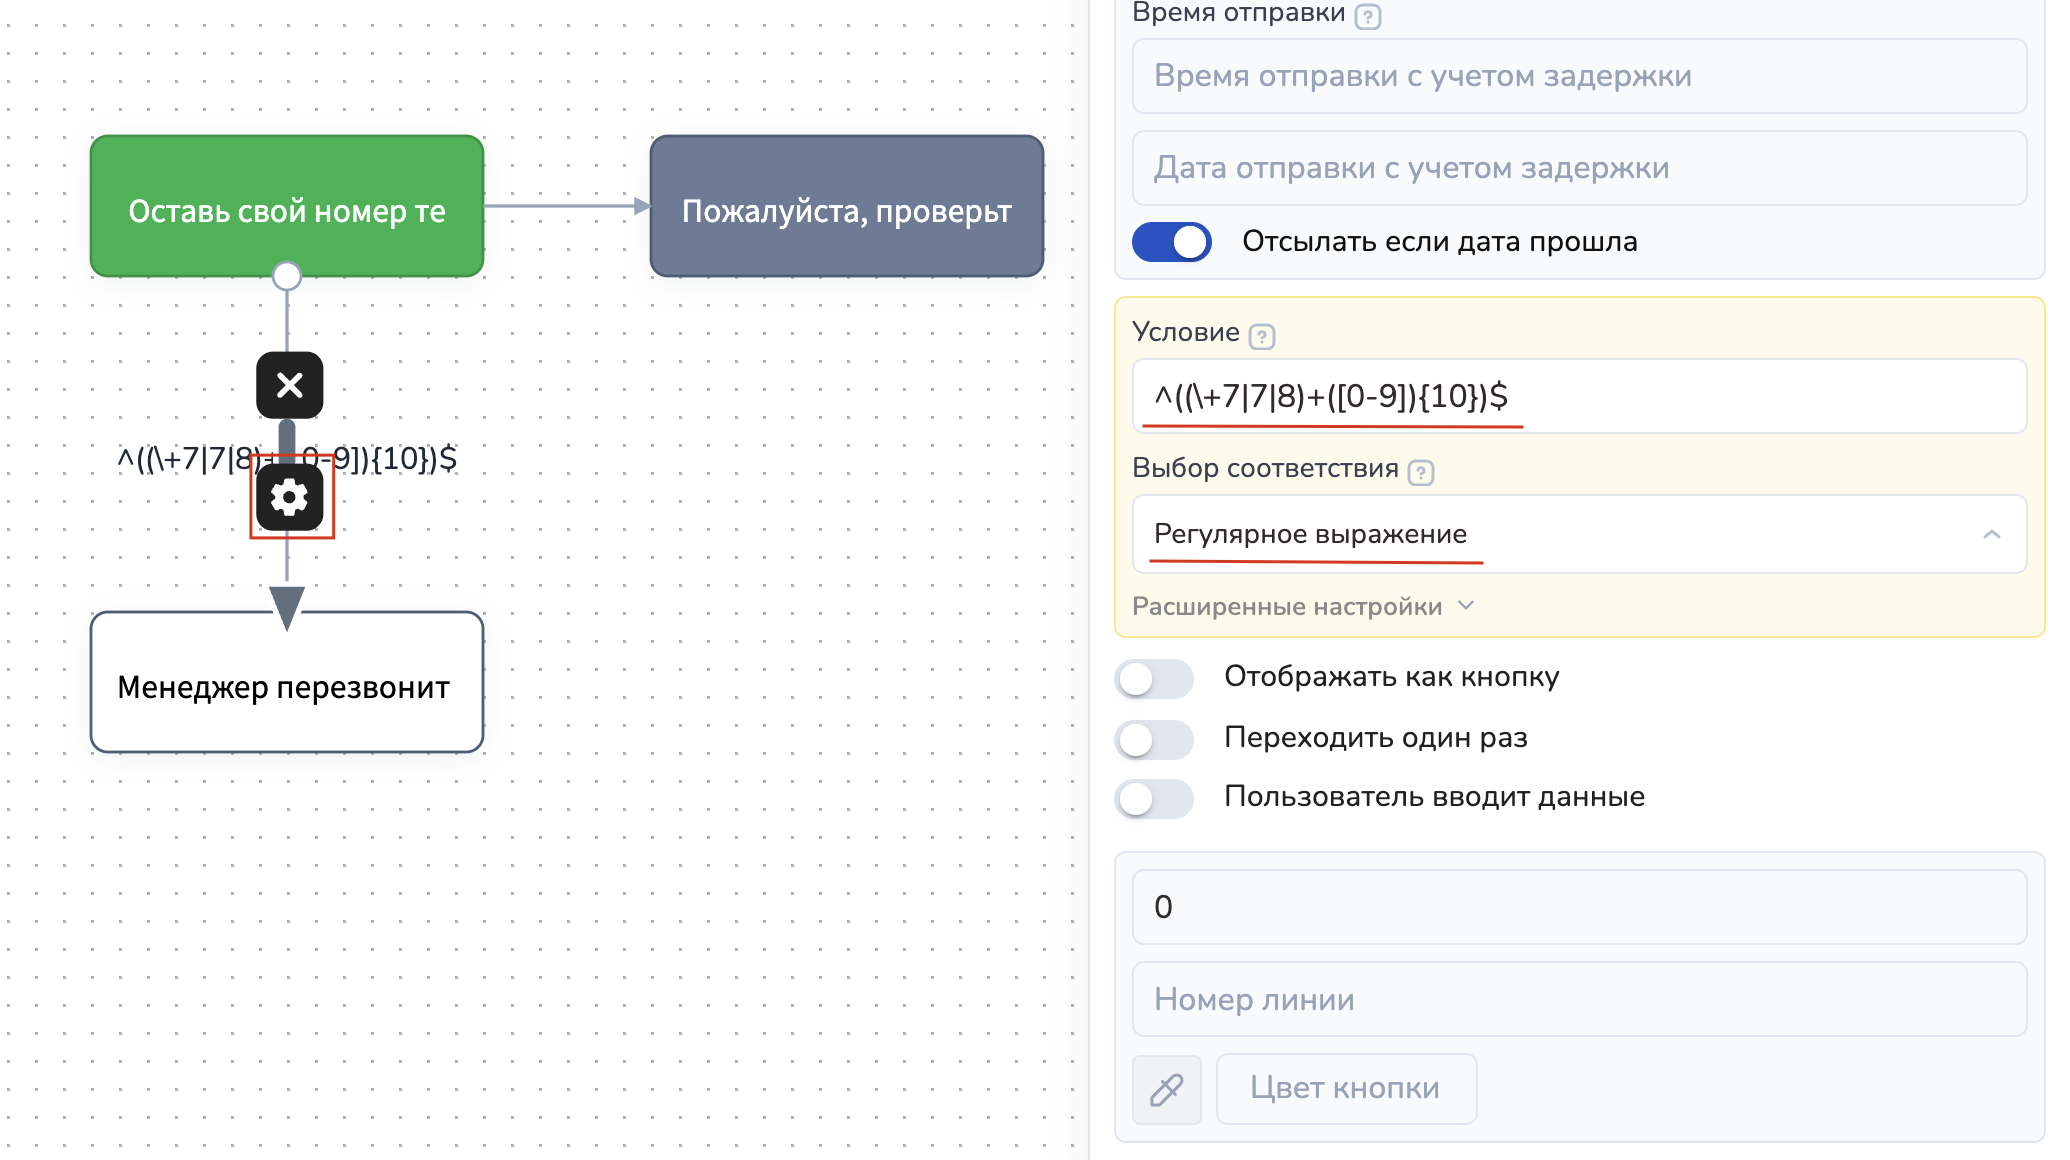Select the Менеджер перезвонит block

click(x=287, y=682)
